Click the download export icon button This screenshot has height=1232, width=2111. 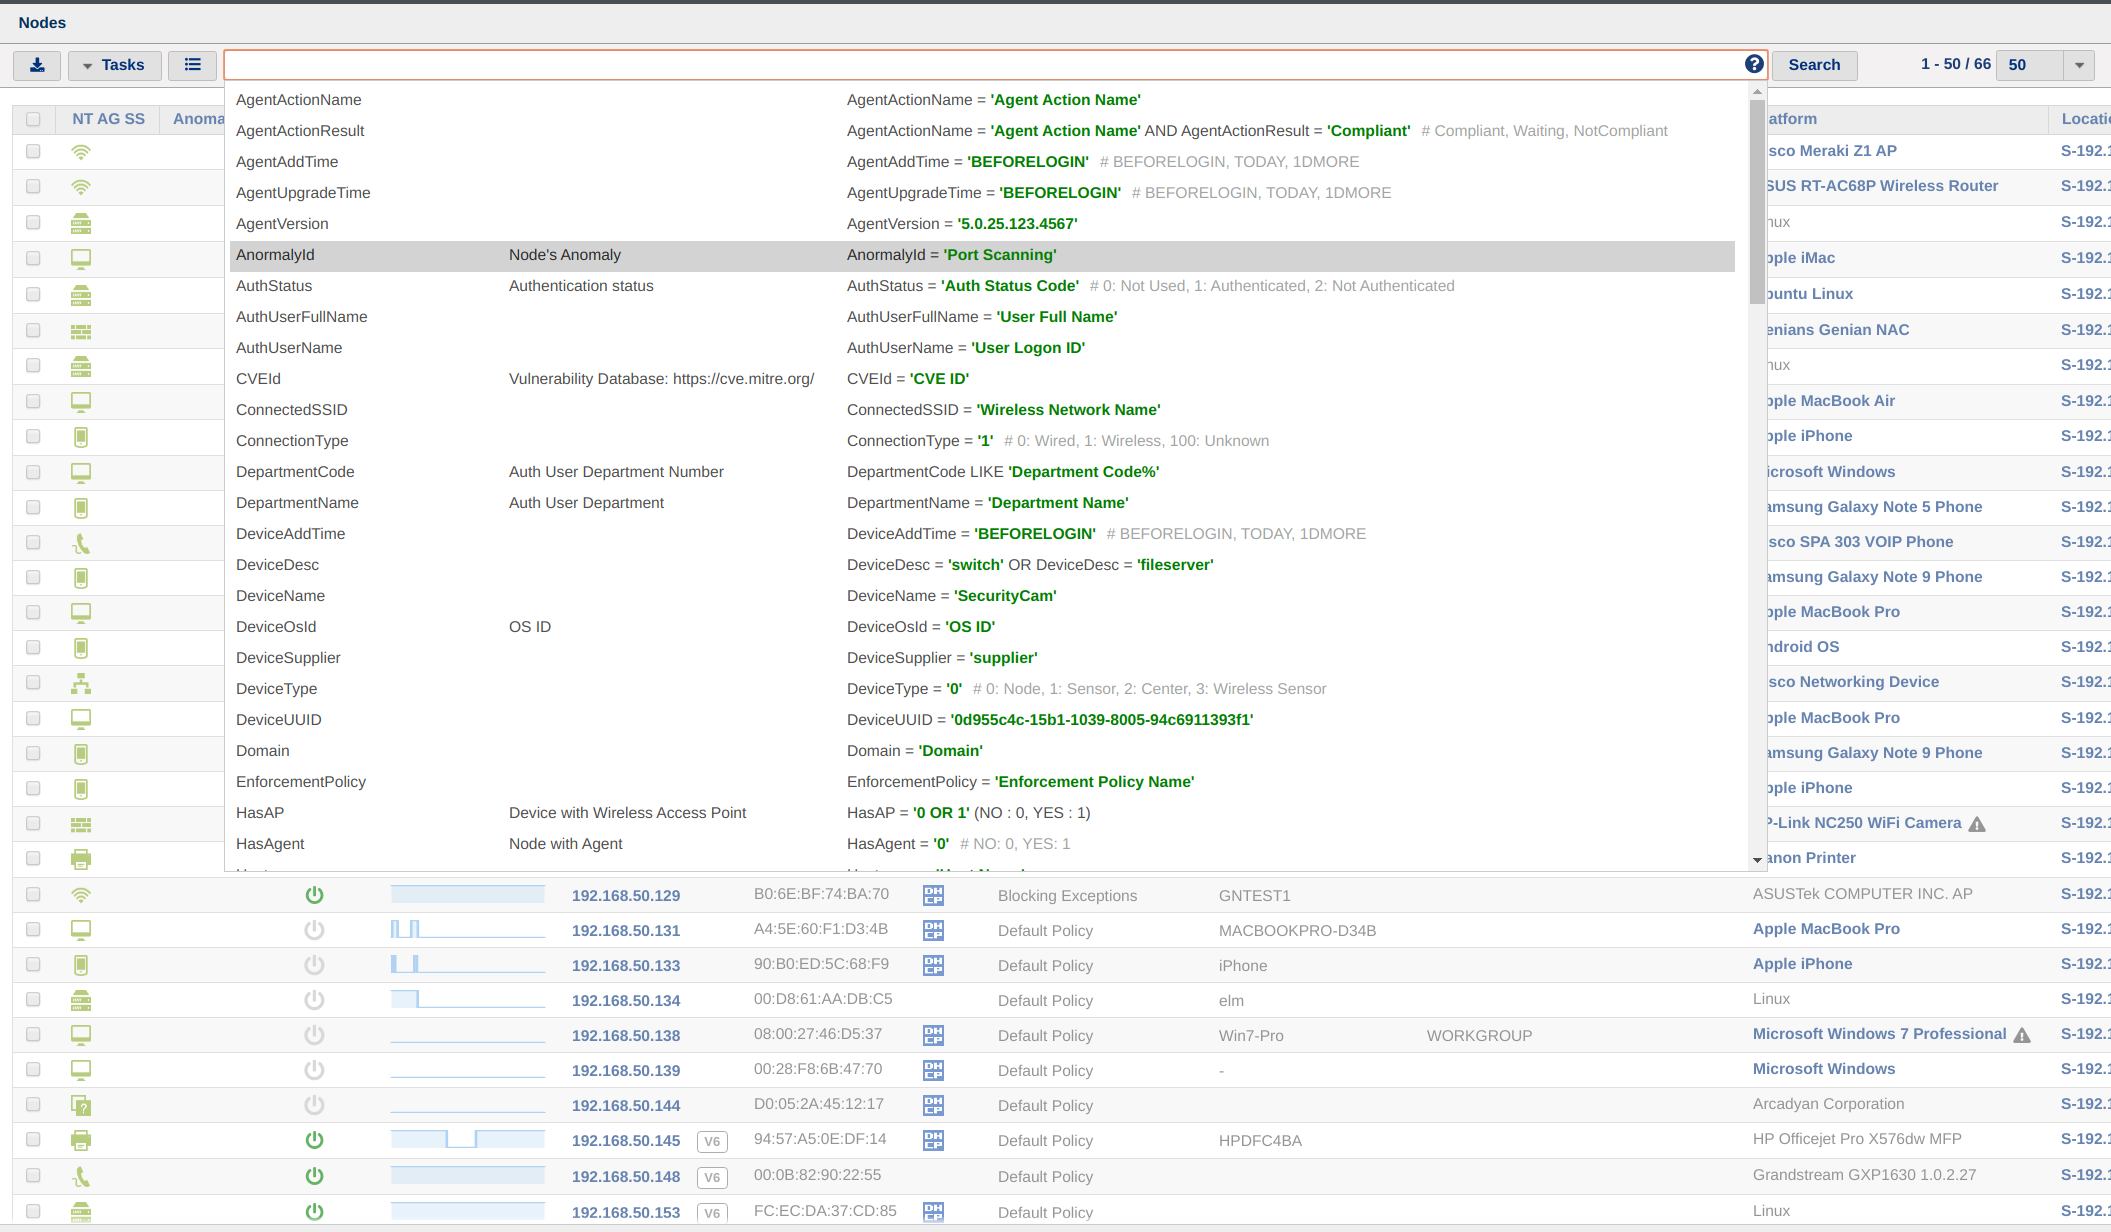click(x=37, y=65)
